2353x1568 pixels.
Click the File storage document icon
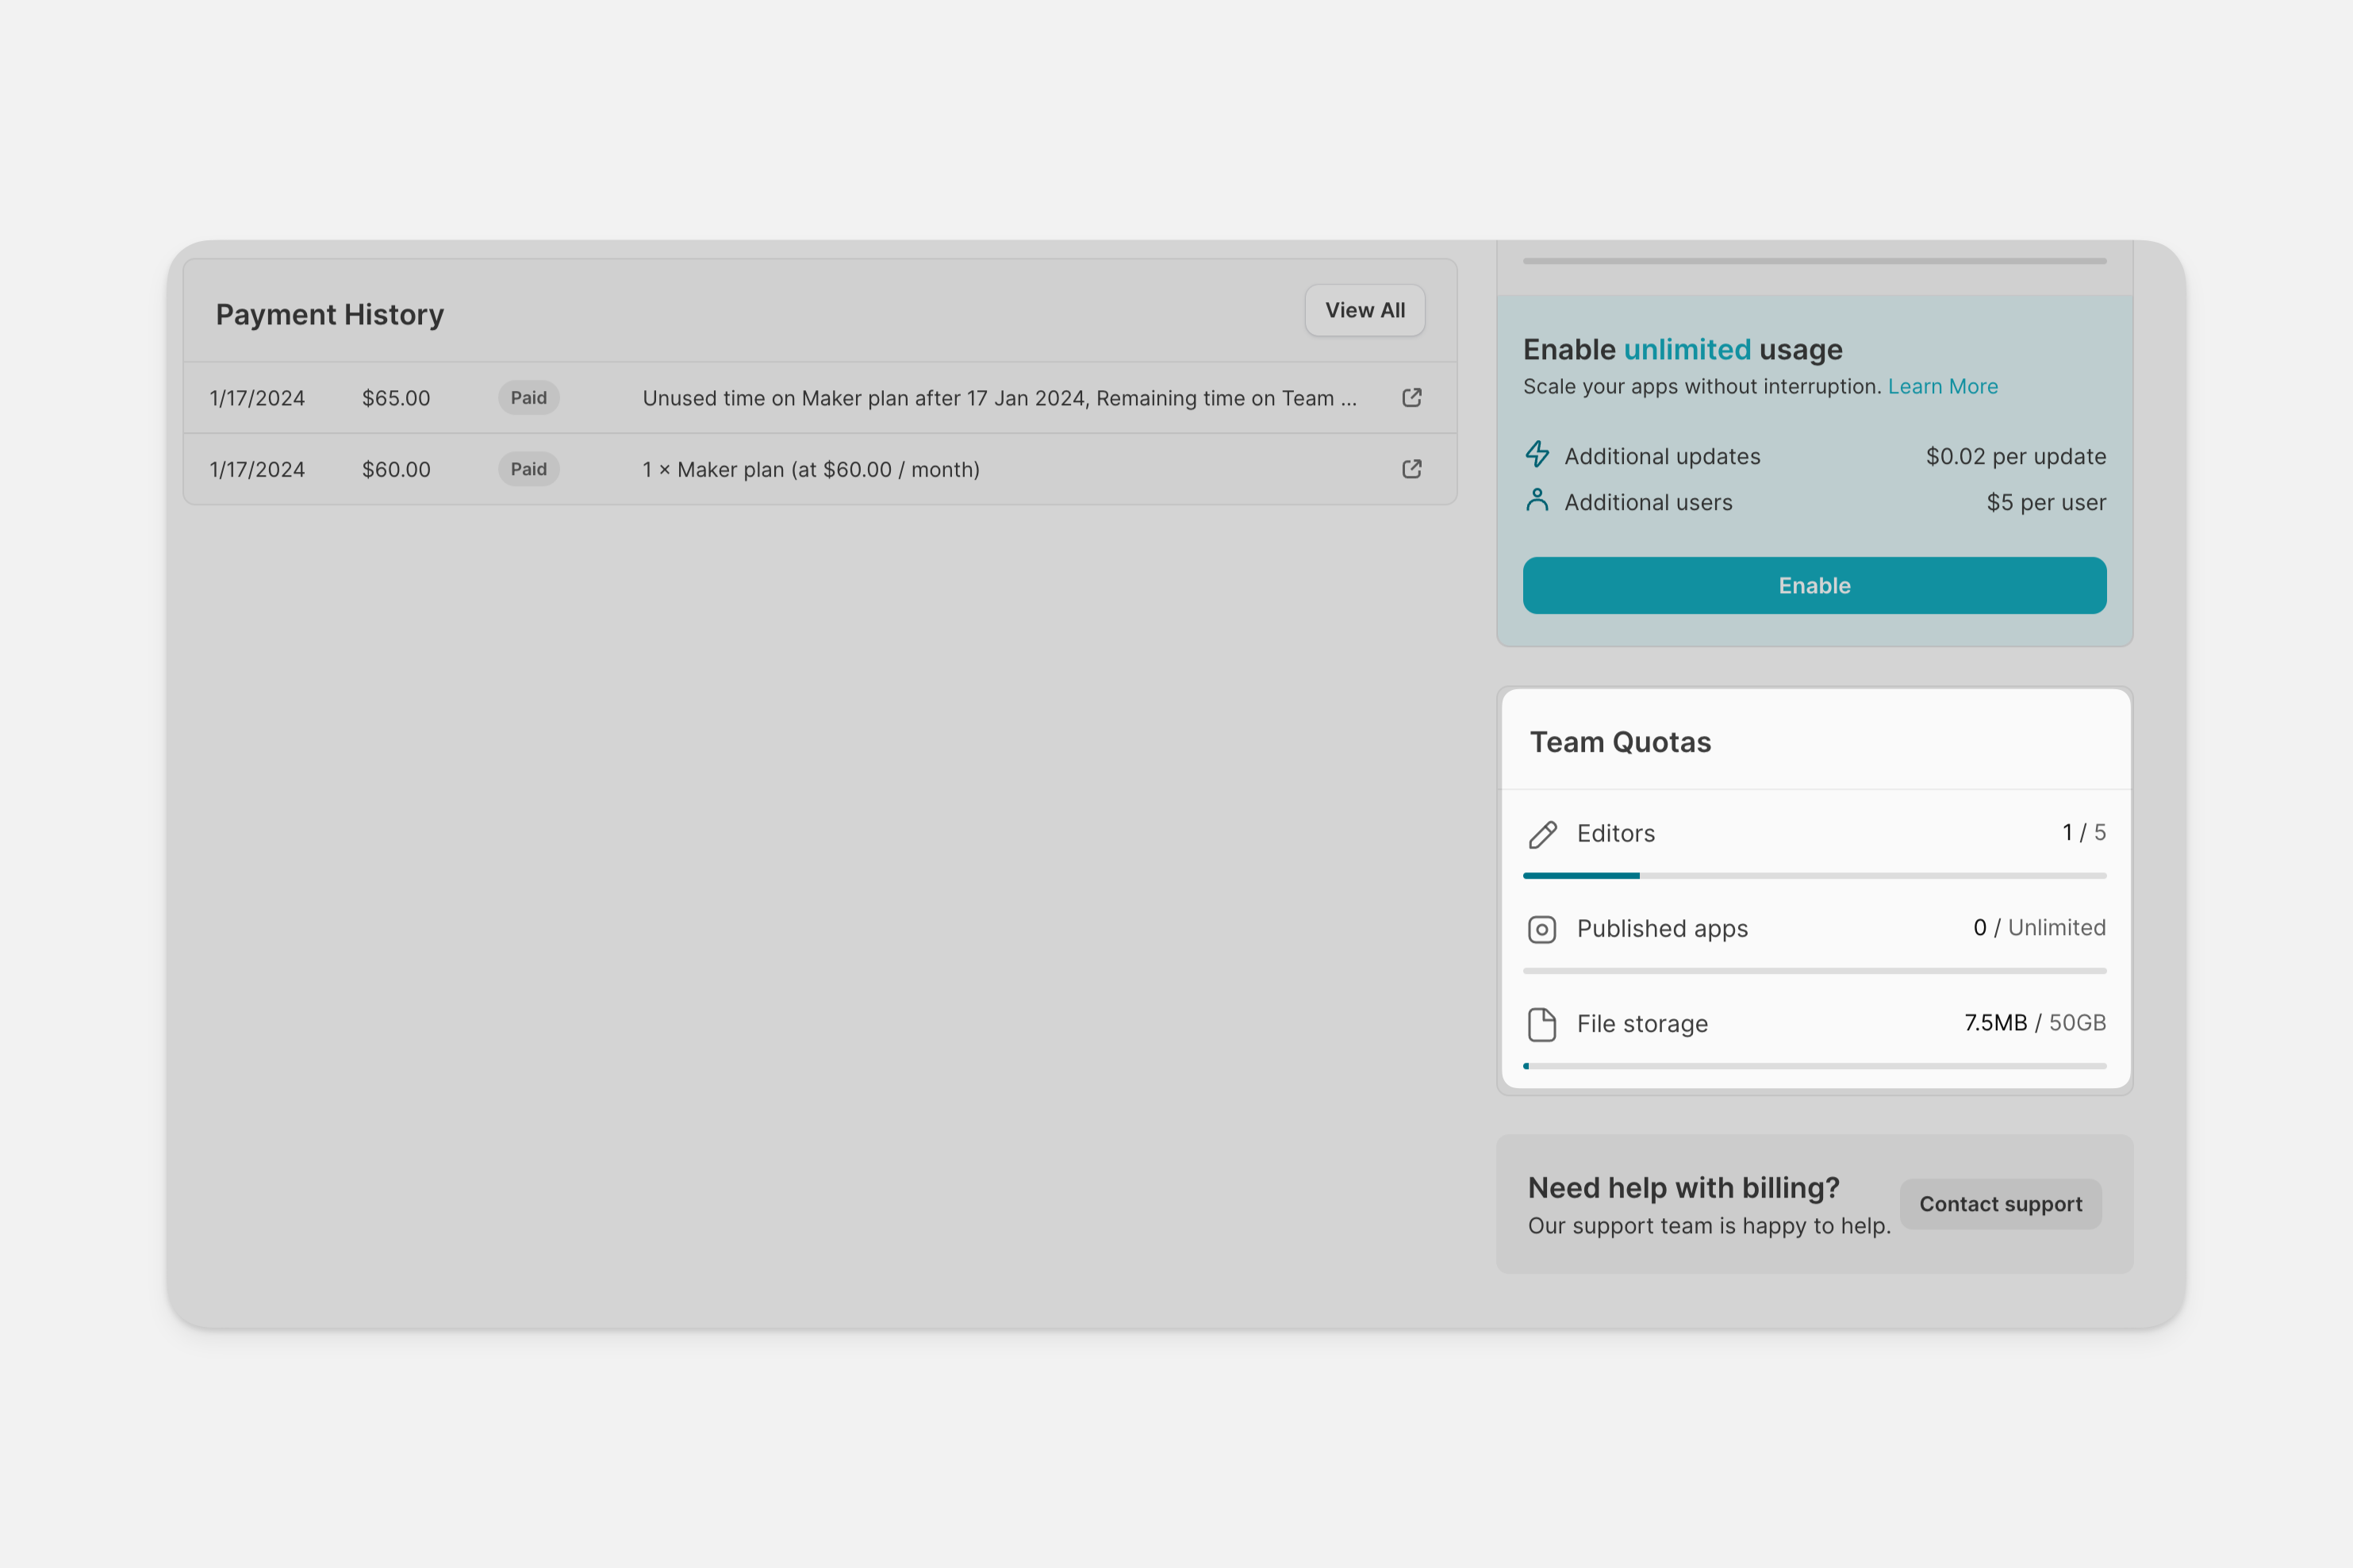point(1542,1025)
